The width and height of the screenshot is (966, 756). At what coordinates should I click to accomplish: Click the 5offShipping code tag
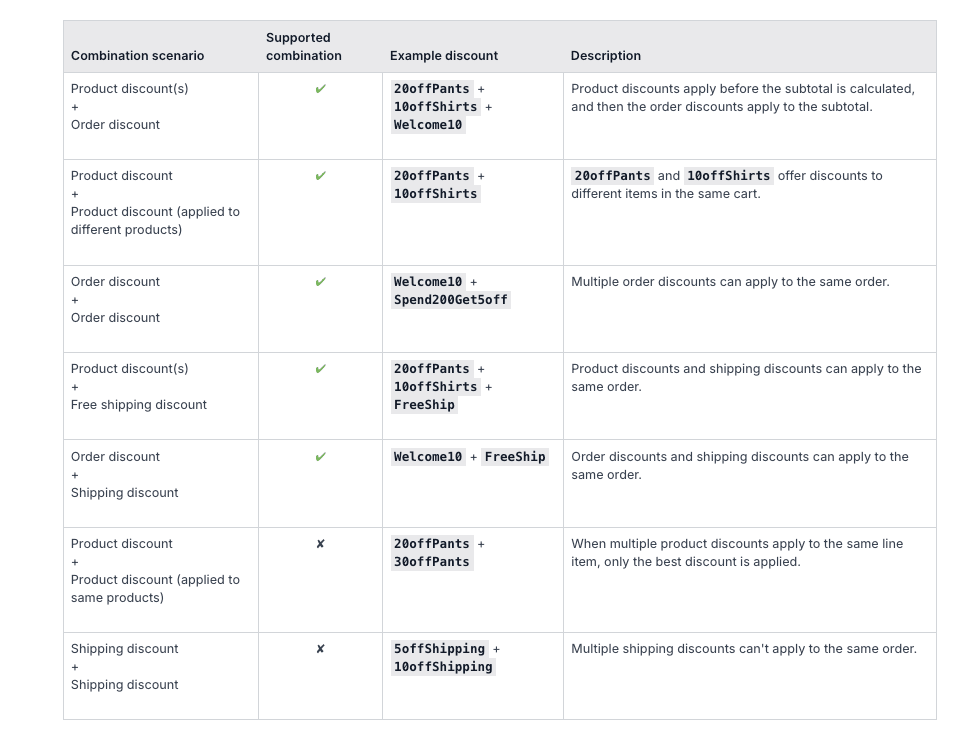click(439, 648)
